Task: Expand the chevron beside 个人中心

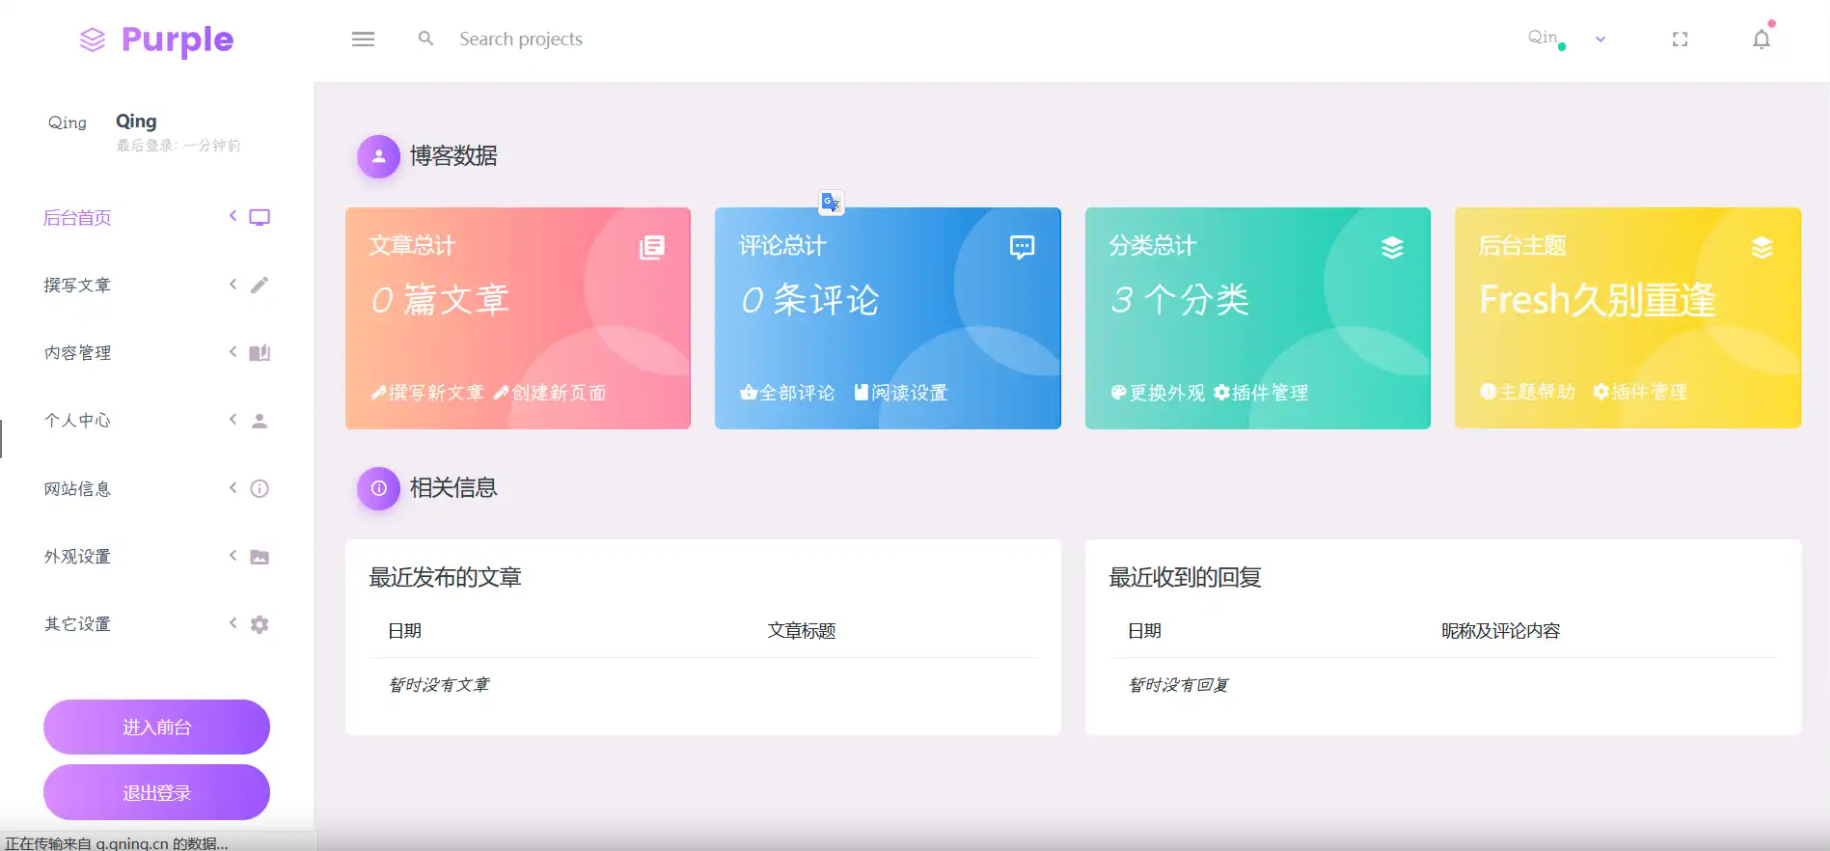Action: pyautogui.click(x=233, y=419)
